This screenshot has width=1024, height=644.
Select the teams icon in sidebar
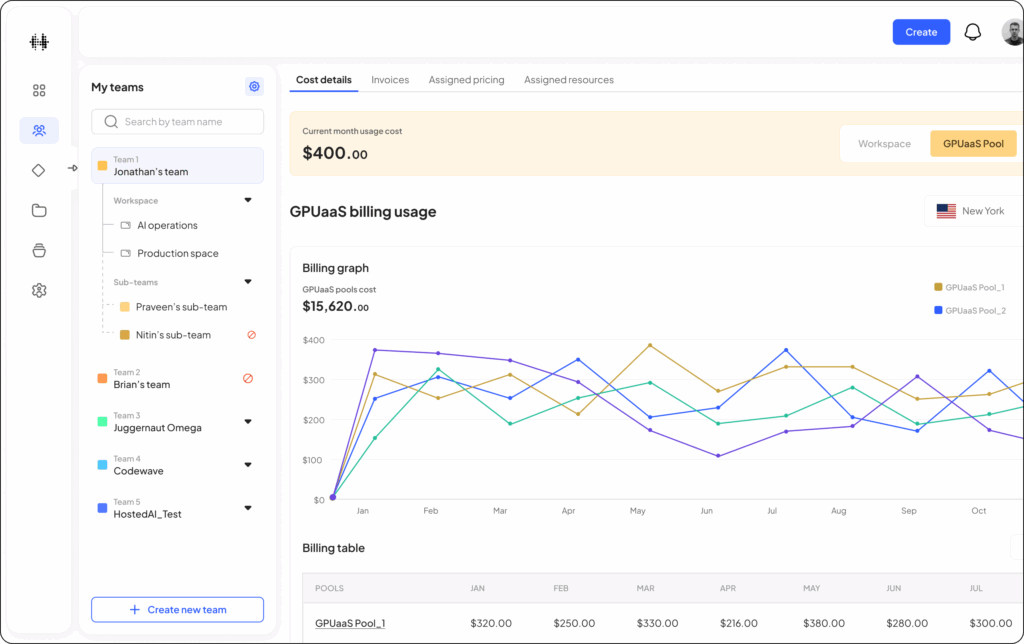[39, 130]
